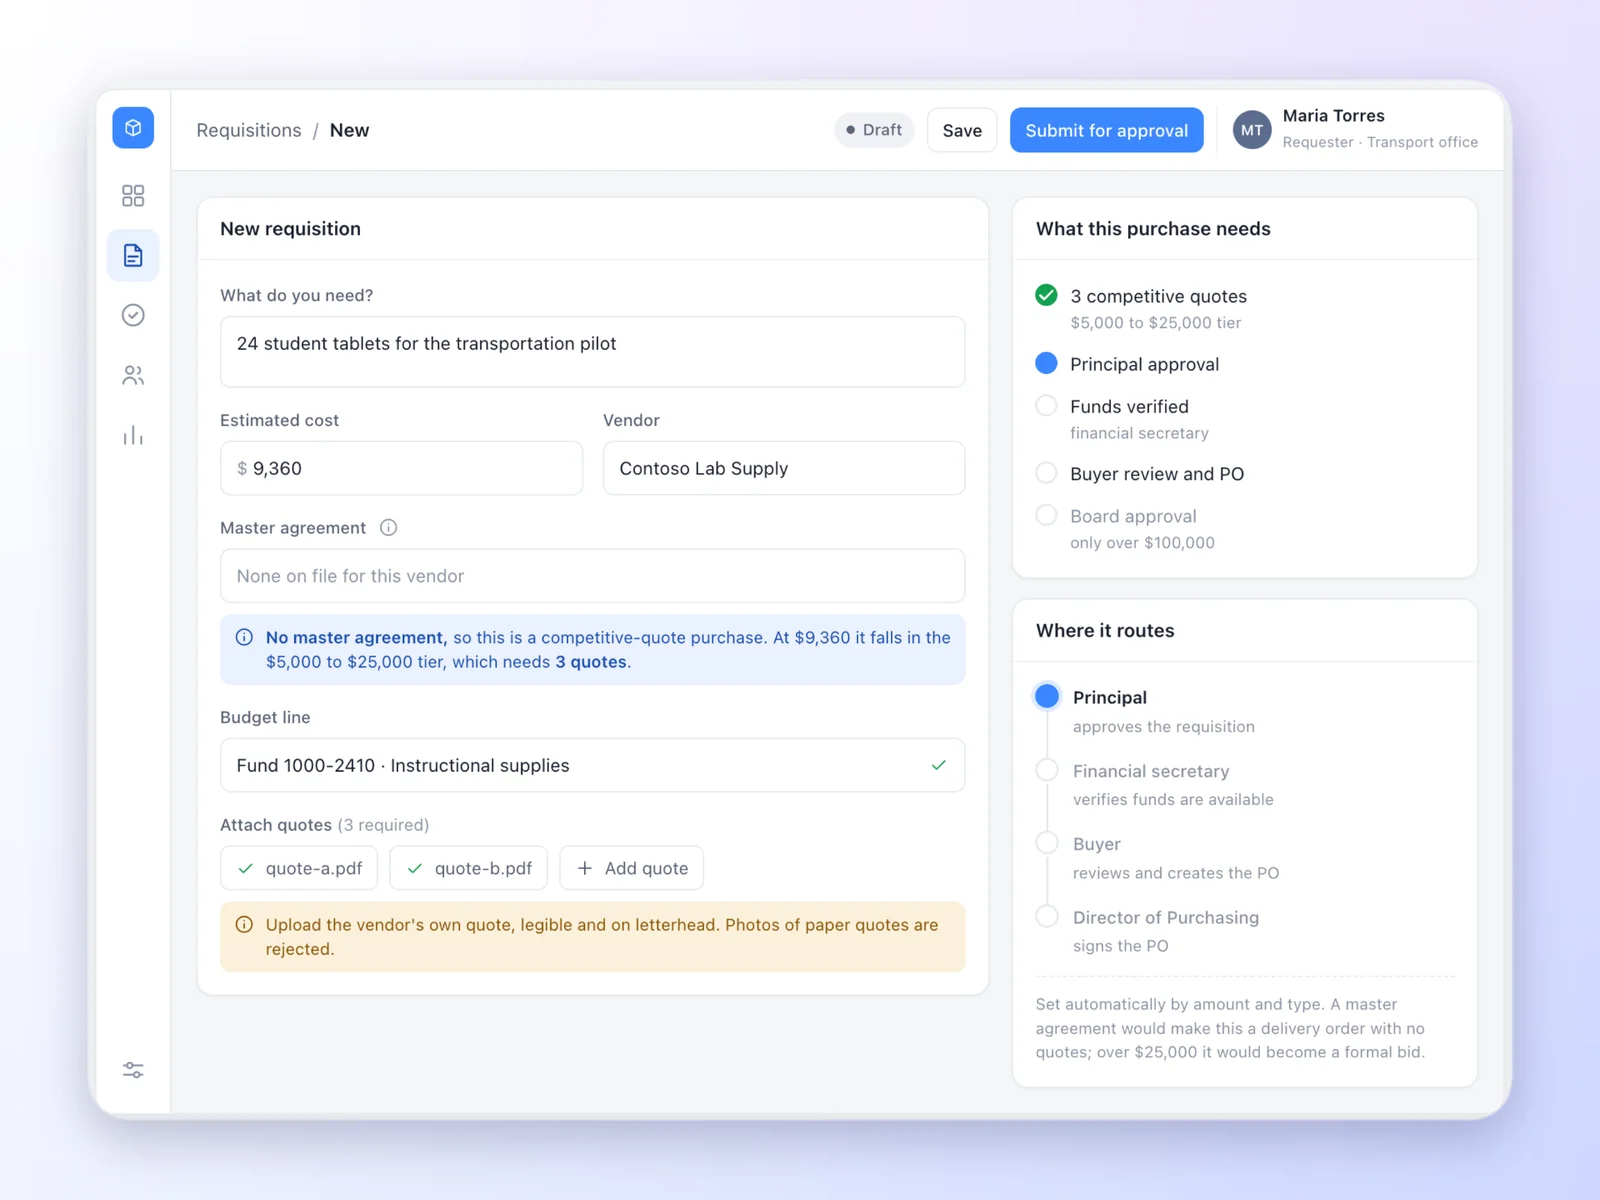The image size is (1600, 1200).
Task: Open the Master agreement field
Action: coord(592,576)
